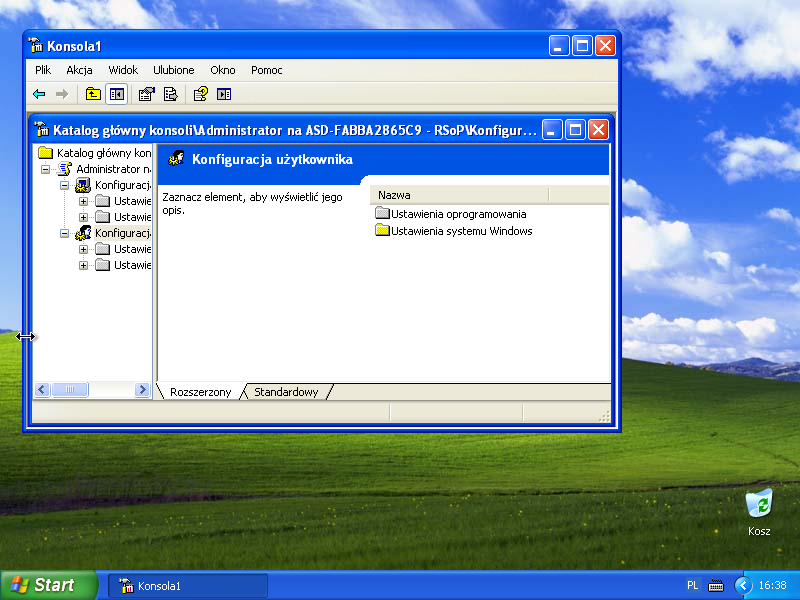
Task: Open the Widok menu
Action: point(123,70)
